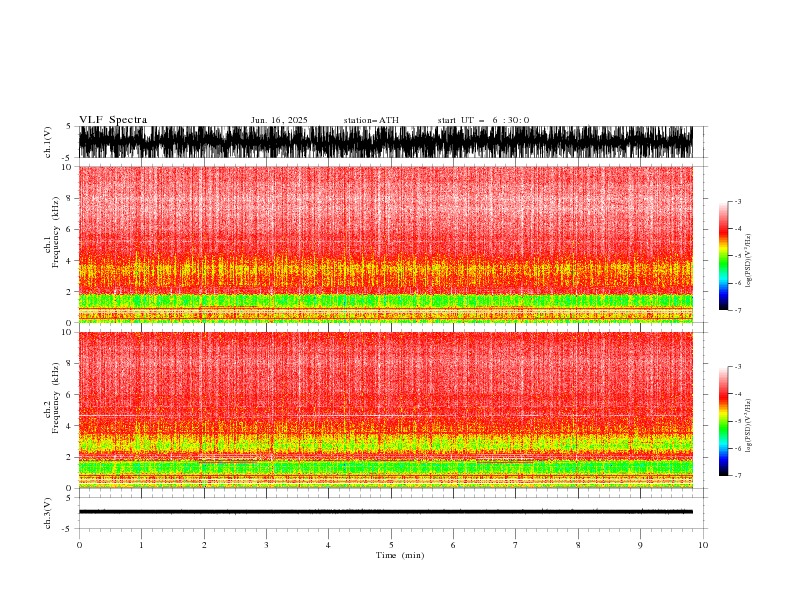The height and width of the screenshot is (612, 792).
Task: Click the ch.1 spectrogram color bar
Action: [x=723, y=256]
